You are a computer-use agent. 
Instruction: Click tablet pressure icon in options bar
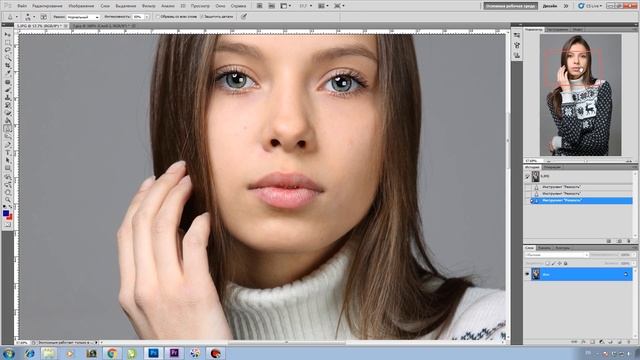coord(244,17)
